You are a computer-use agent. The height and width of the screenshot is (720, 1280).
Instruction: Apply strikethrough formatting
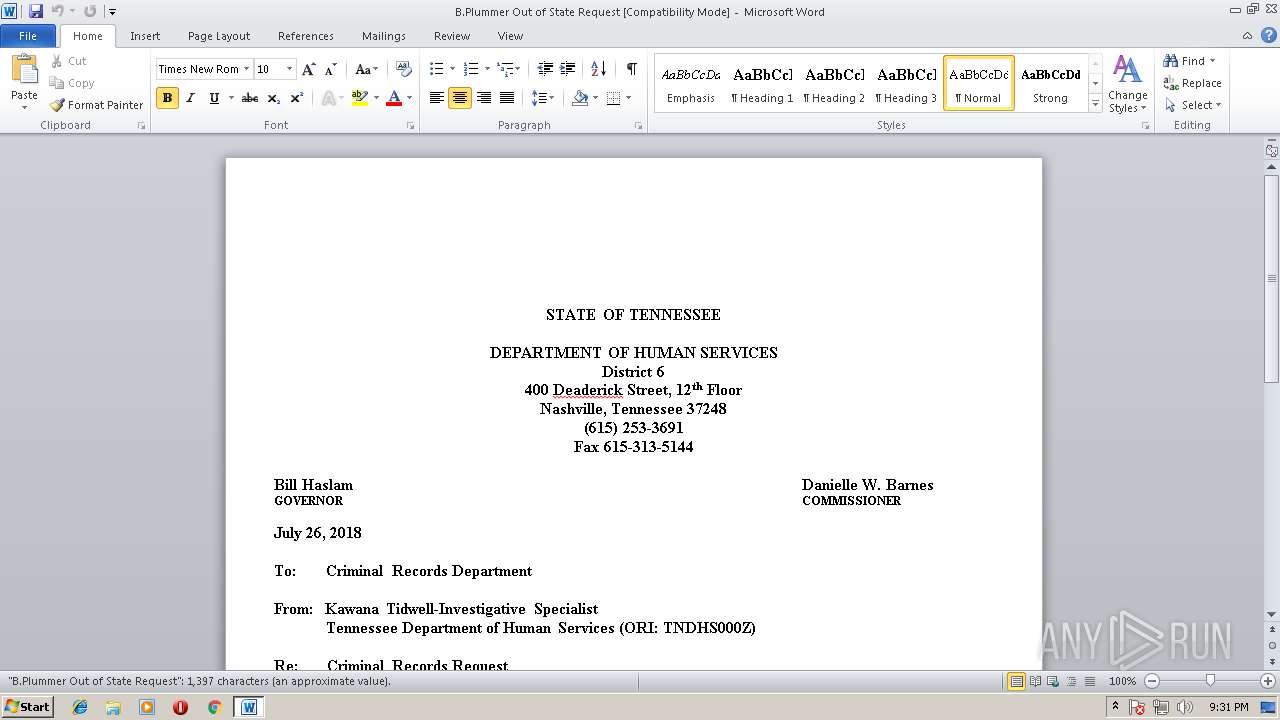250,98
